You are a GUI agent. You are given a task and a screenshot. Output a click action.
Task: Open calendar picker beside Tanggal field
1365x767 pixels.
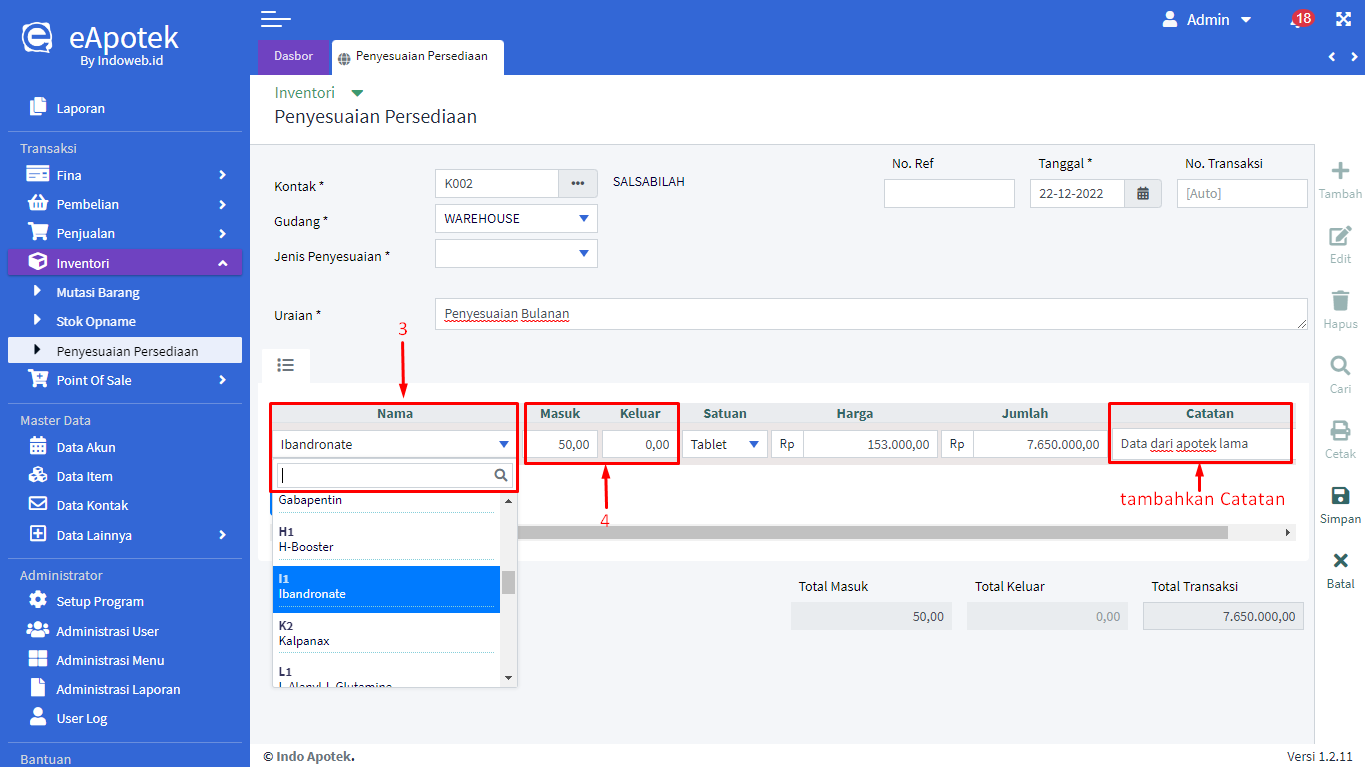tap(1143, 194)
